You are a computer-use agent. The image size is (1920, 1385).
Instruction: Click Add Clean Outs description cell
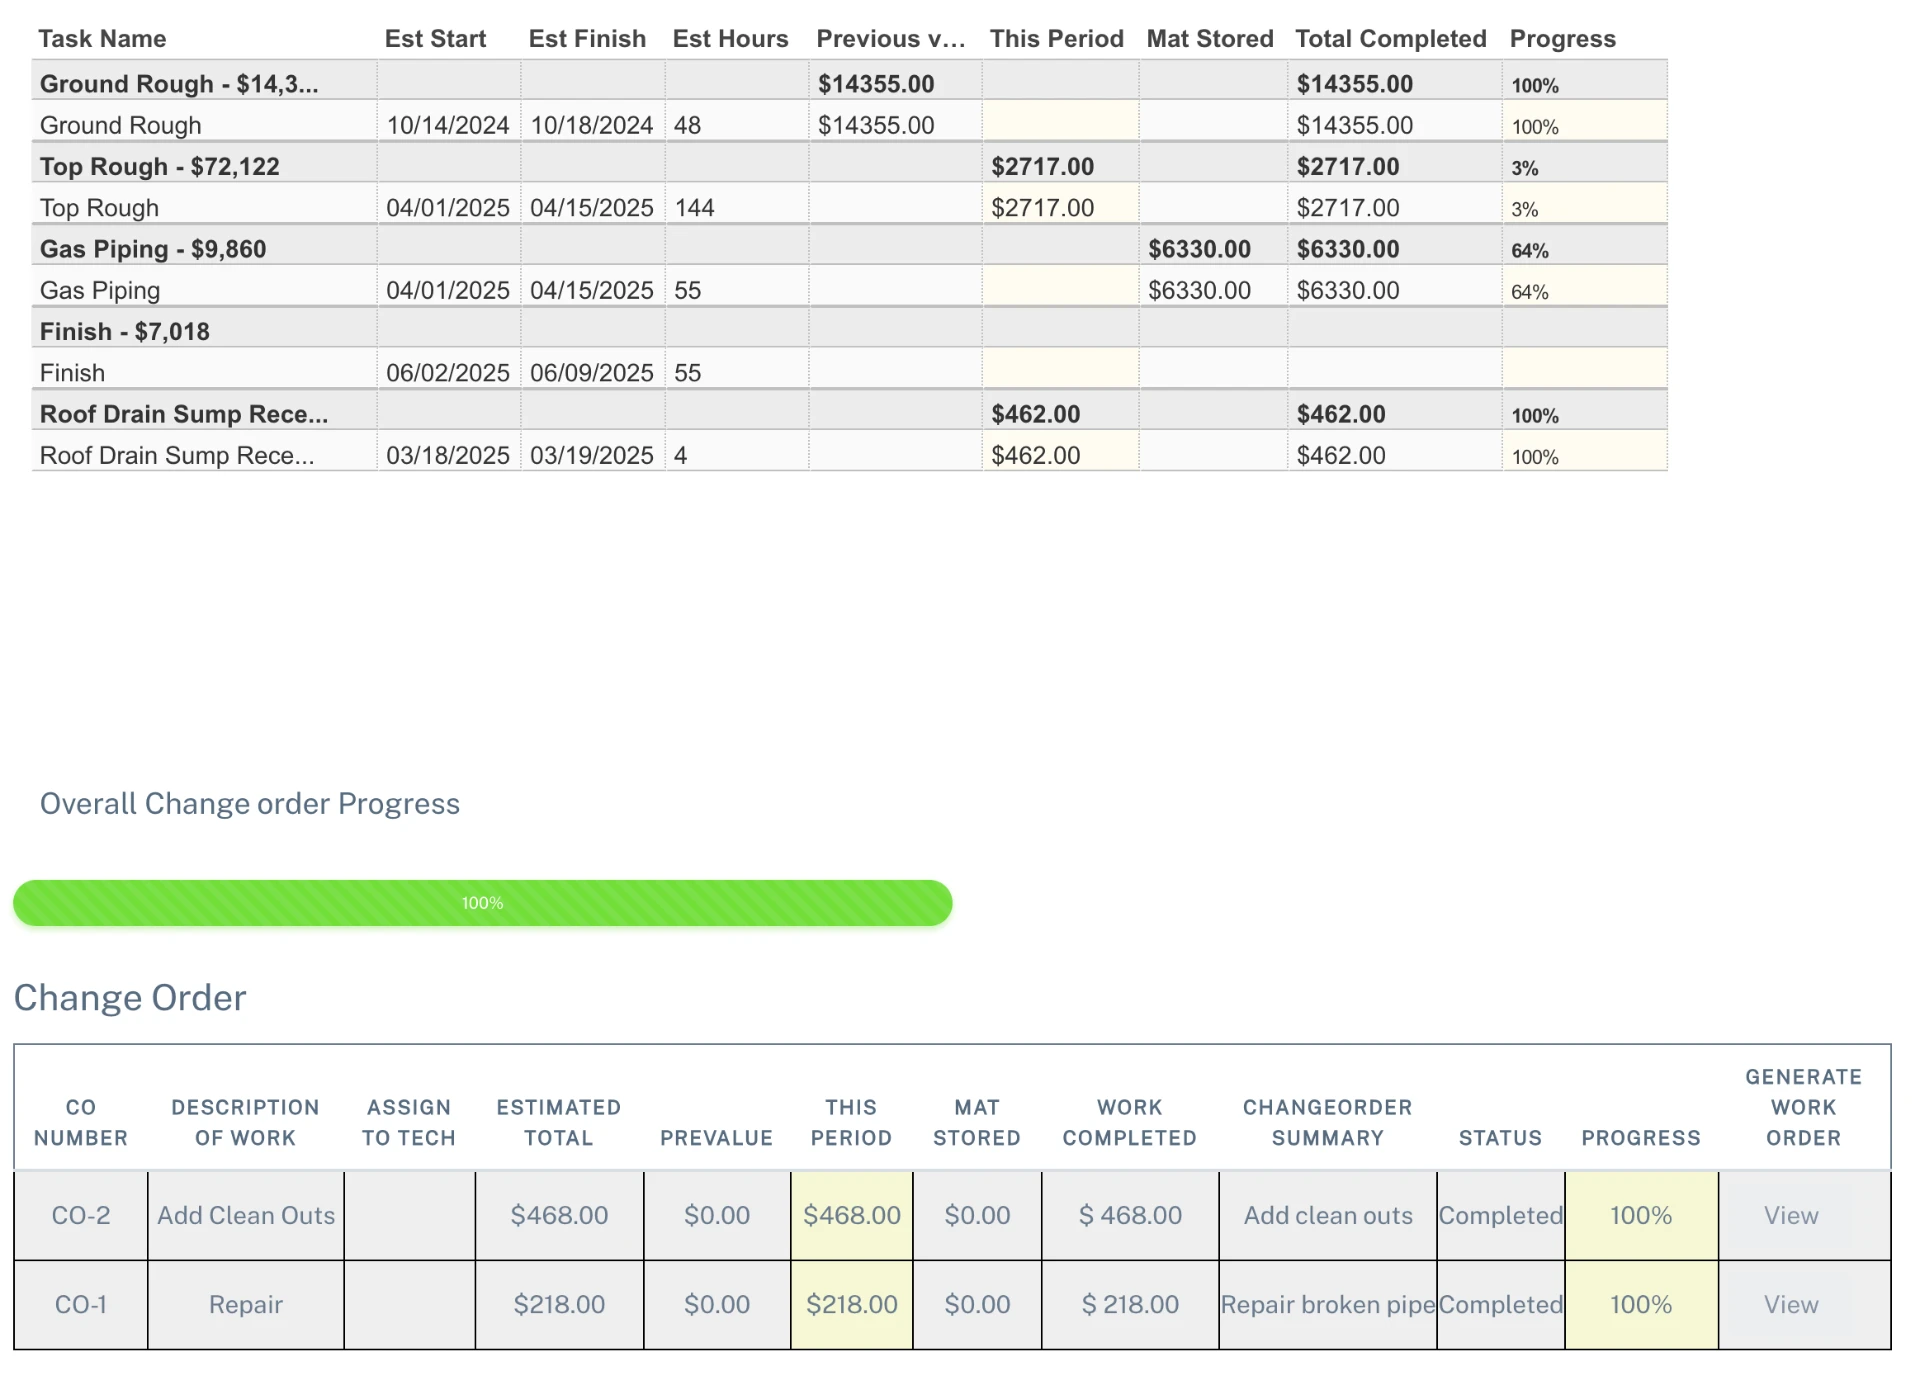246,1215
